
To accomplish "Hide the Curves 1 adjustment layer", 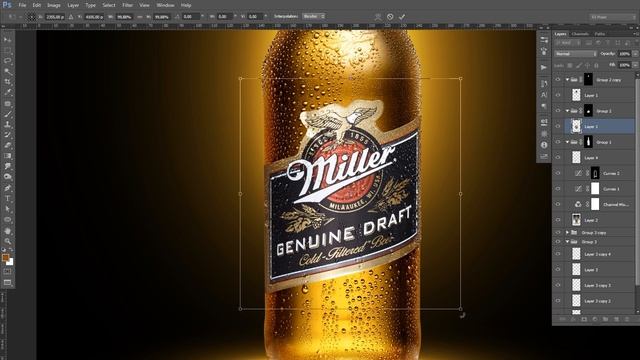I will tap(558, 189).
